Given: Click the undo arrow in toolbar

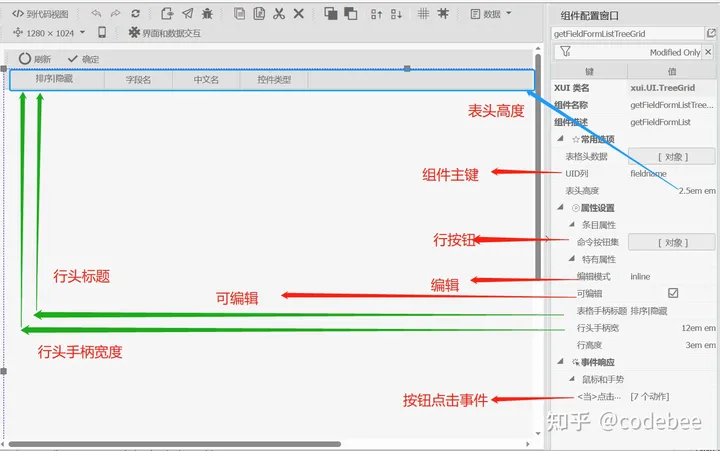Looking at the screenshot, I should click(x=96, y=14).
